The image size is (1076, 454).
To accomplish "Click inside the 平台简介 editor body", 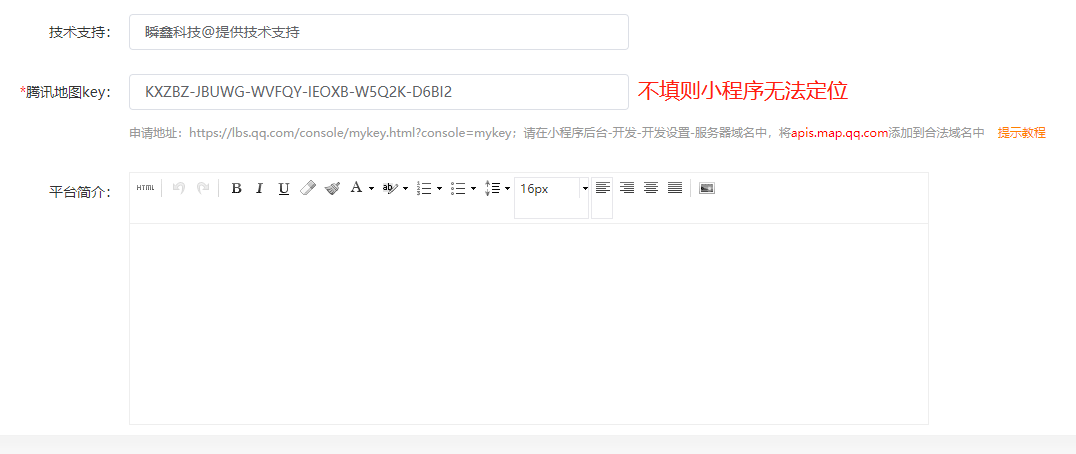I will point(528,323).
